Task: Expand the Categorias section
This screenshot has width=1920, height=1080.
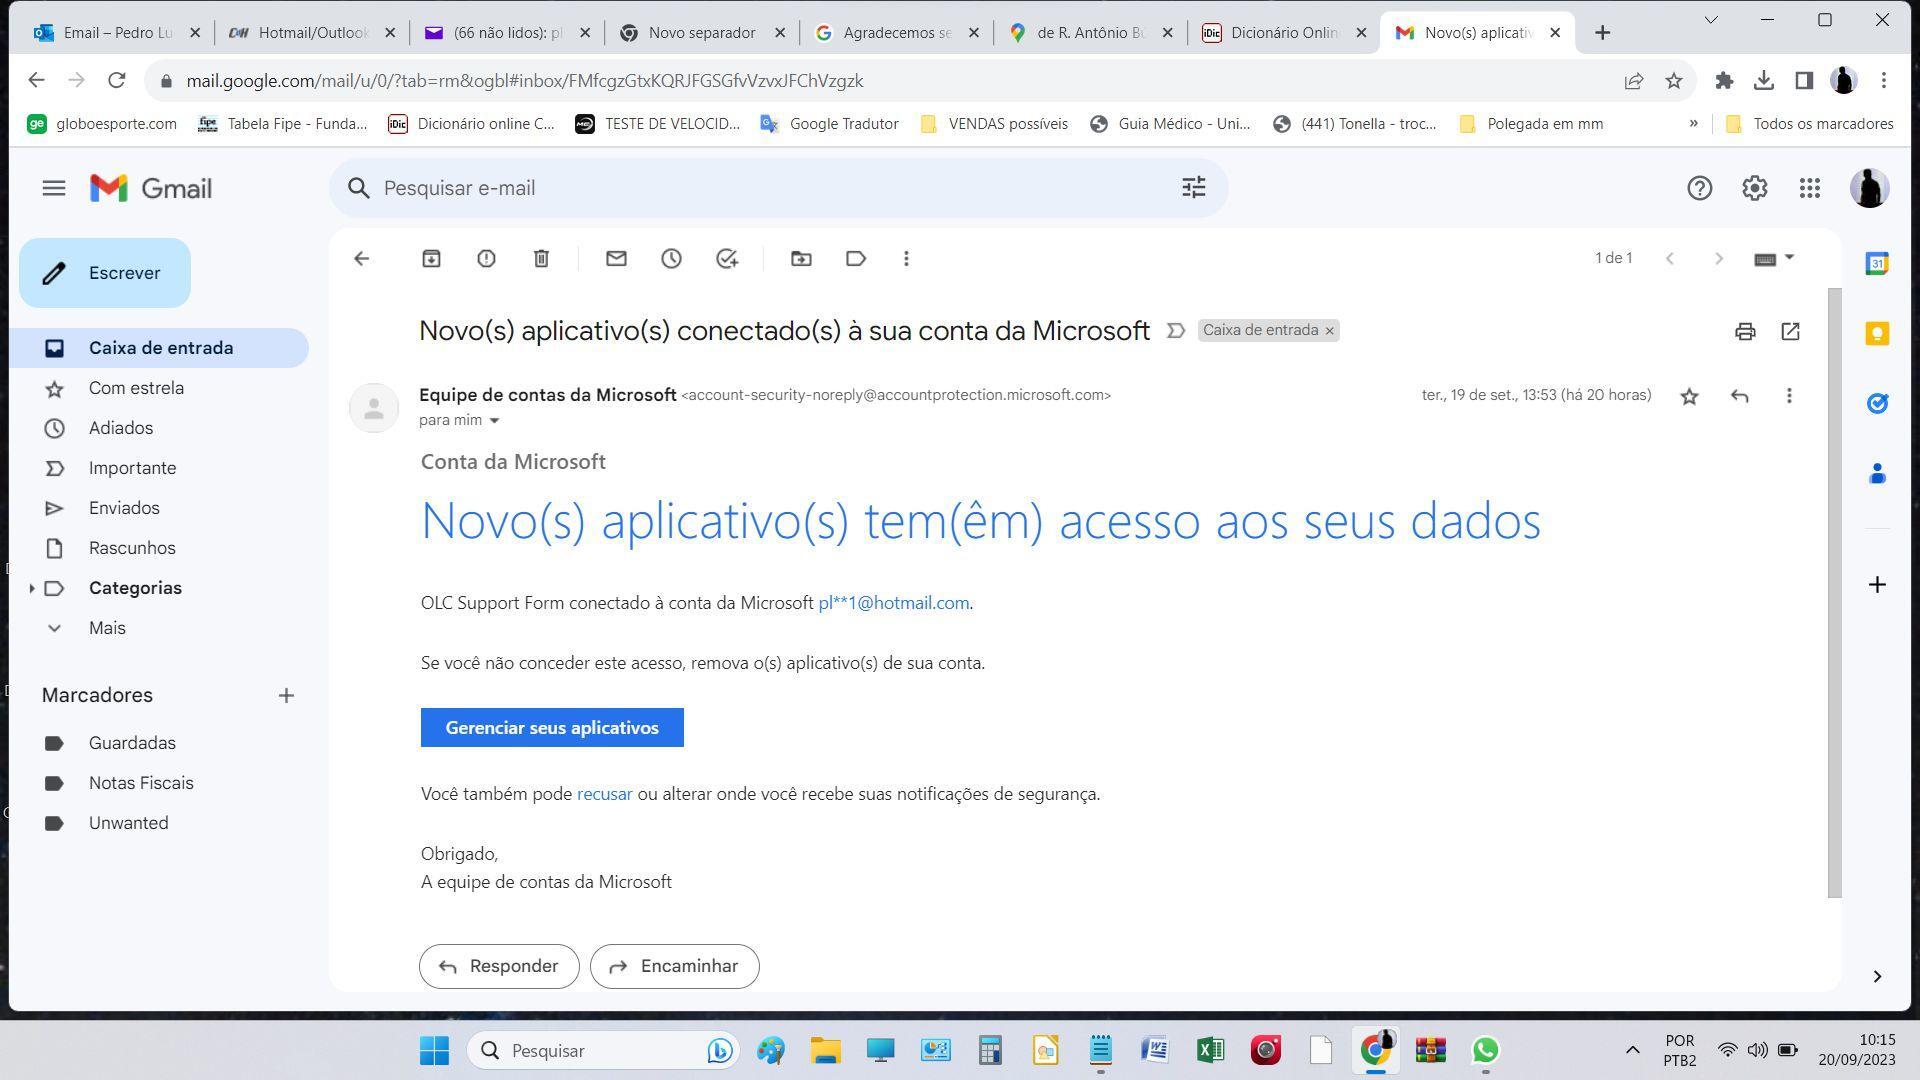Action: pos(31,588)
